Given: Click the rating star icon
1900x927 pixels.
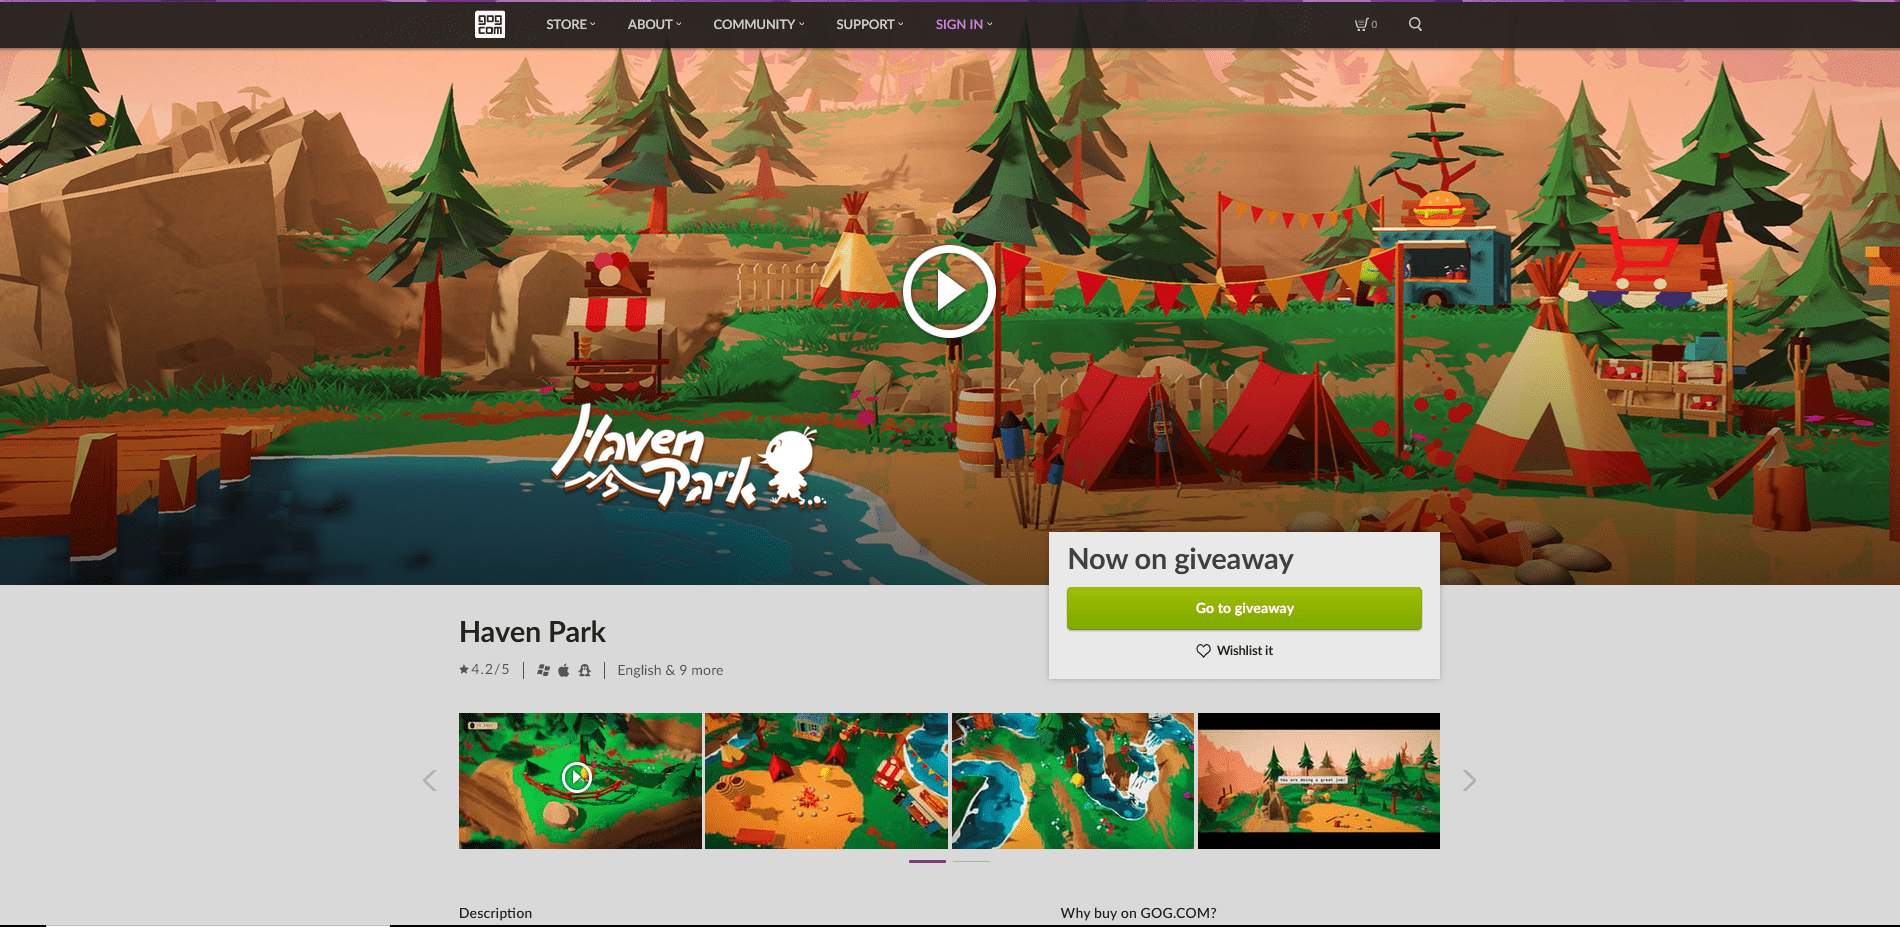Looking at the screenshot, I should pos(464,669).
